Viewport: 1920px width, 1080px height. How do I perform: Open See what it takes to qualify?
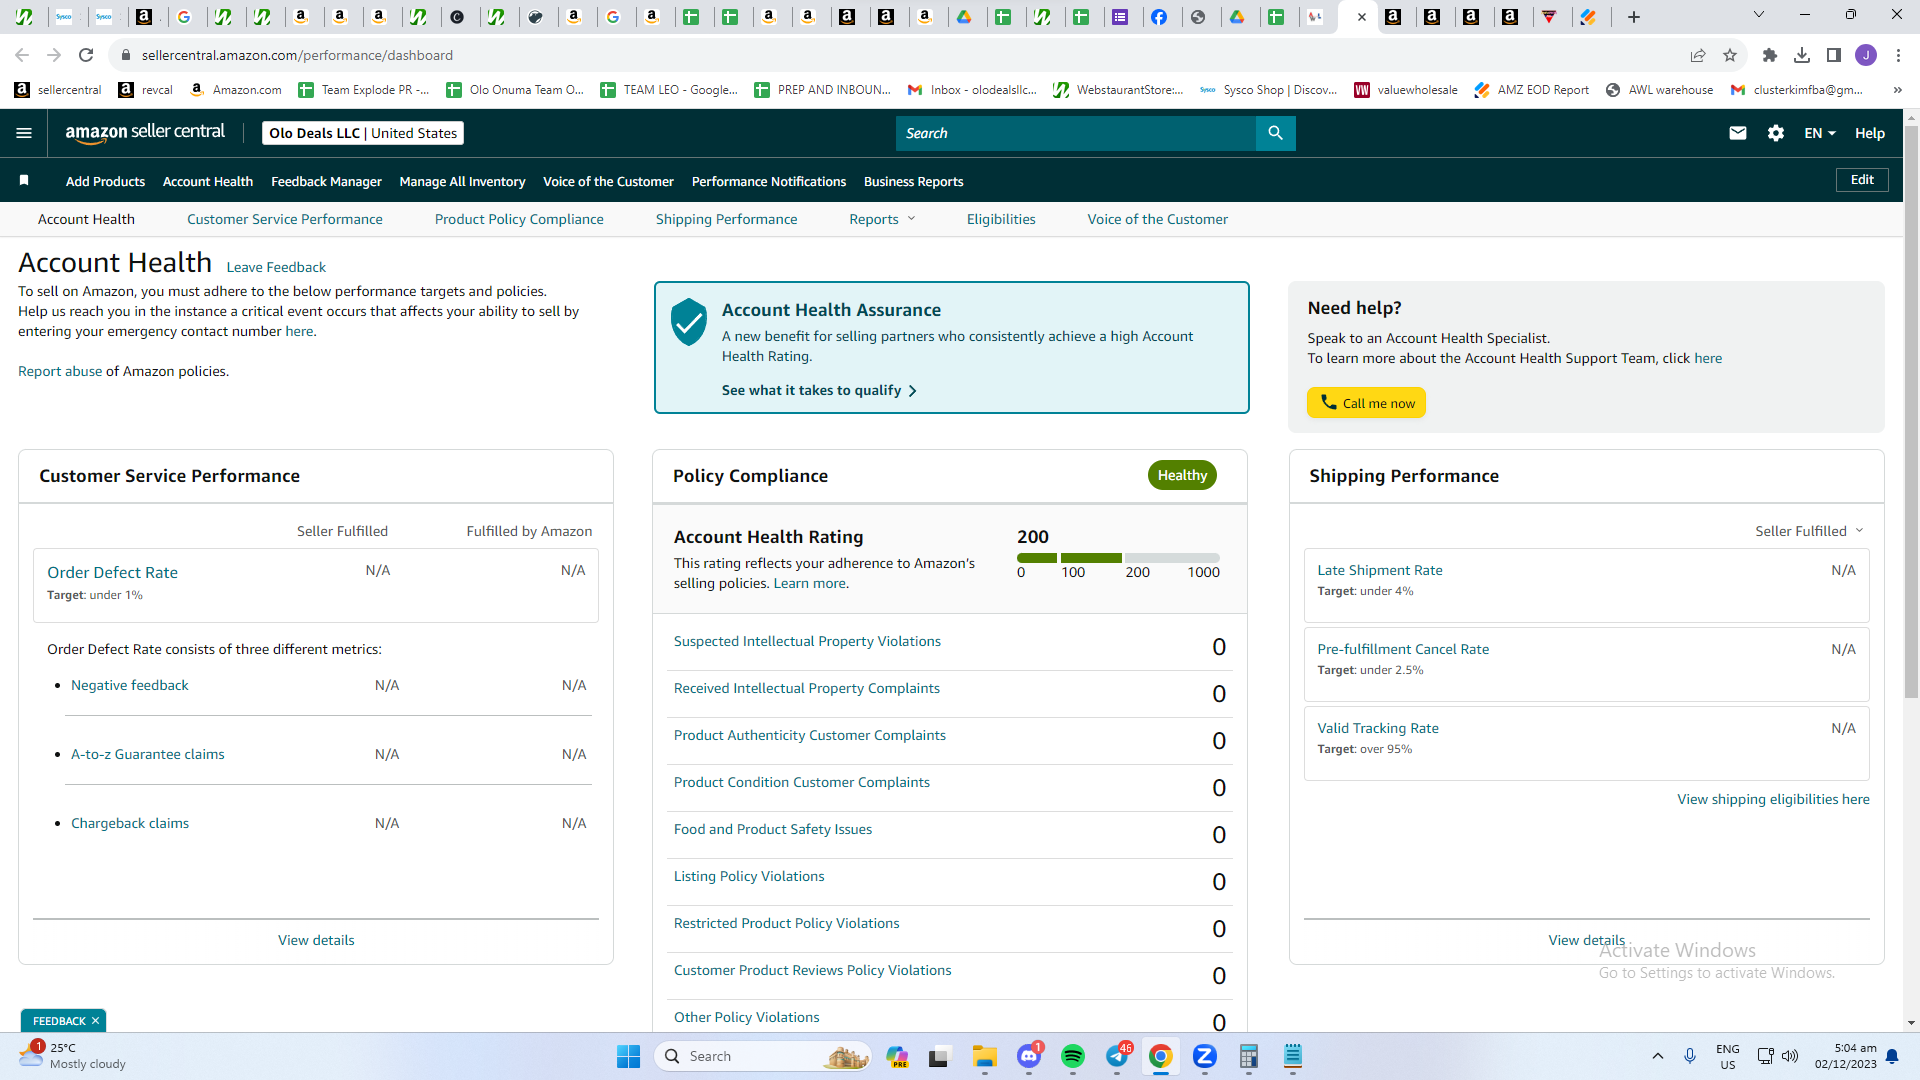click(x=819, y=390)
